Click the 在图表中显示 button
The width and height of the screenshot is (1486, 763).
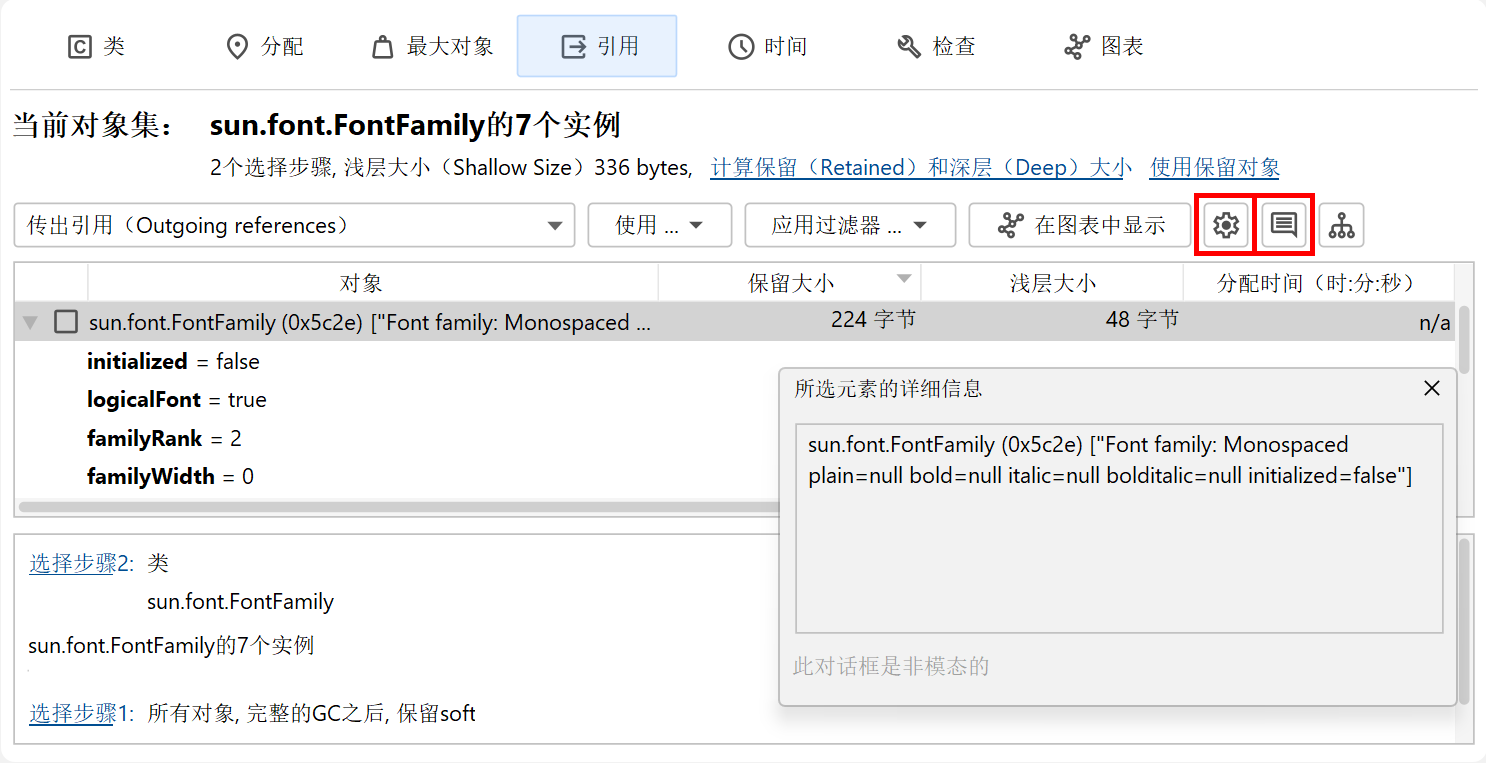1080,226
